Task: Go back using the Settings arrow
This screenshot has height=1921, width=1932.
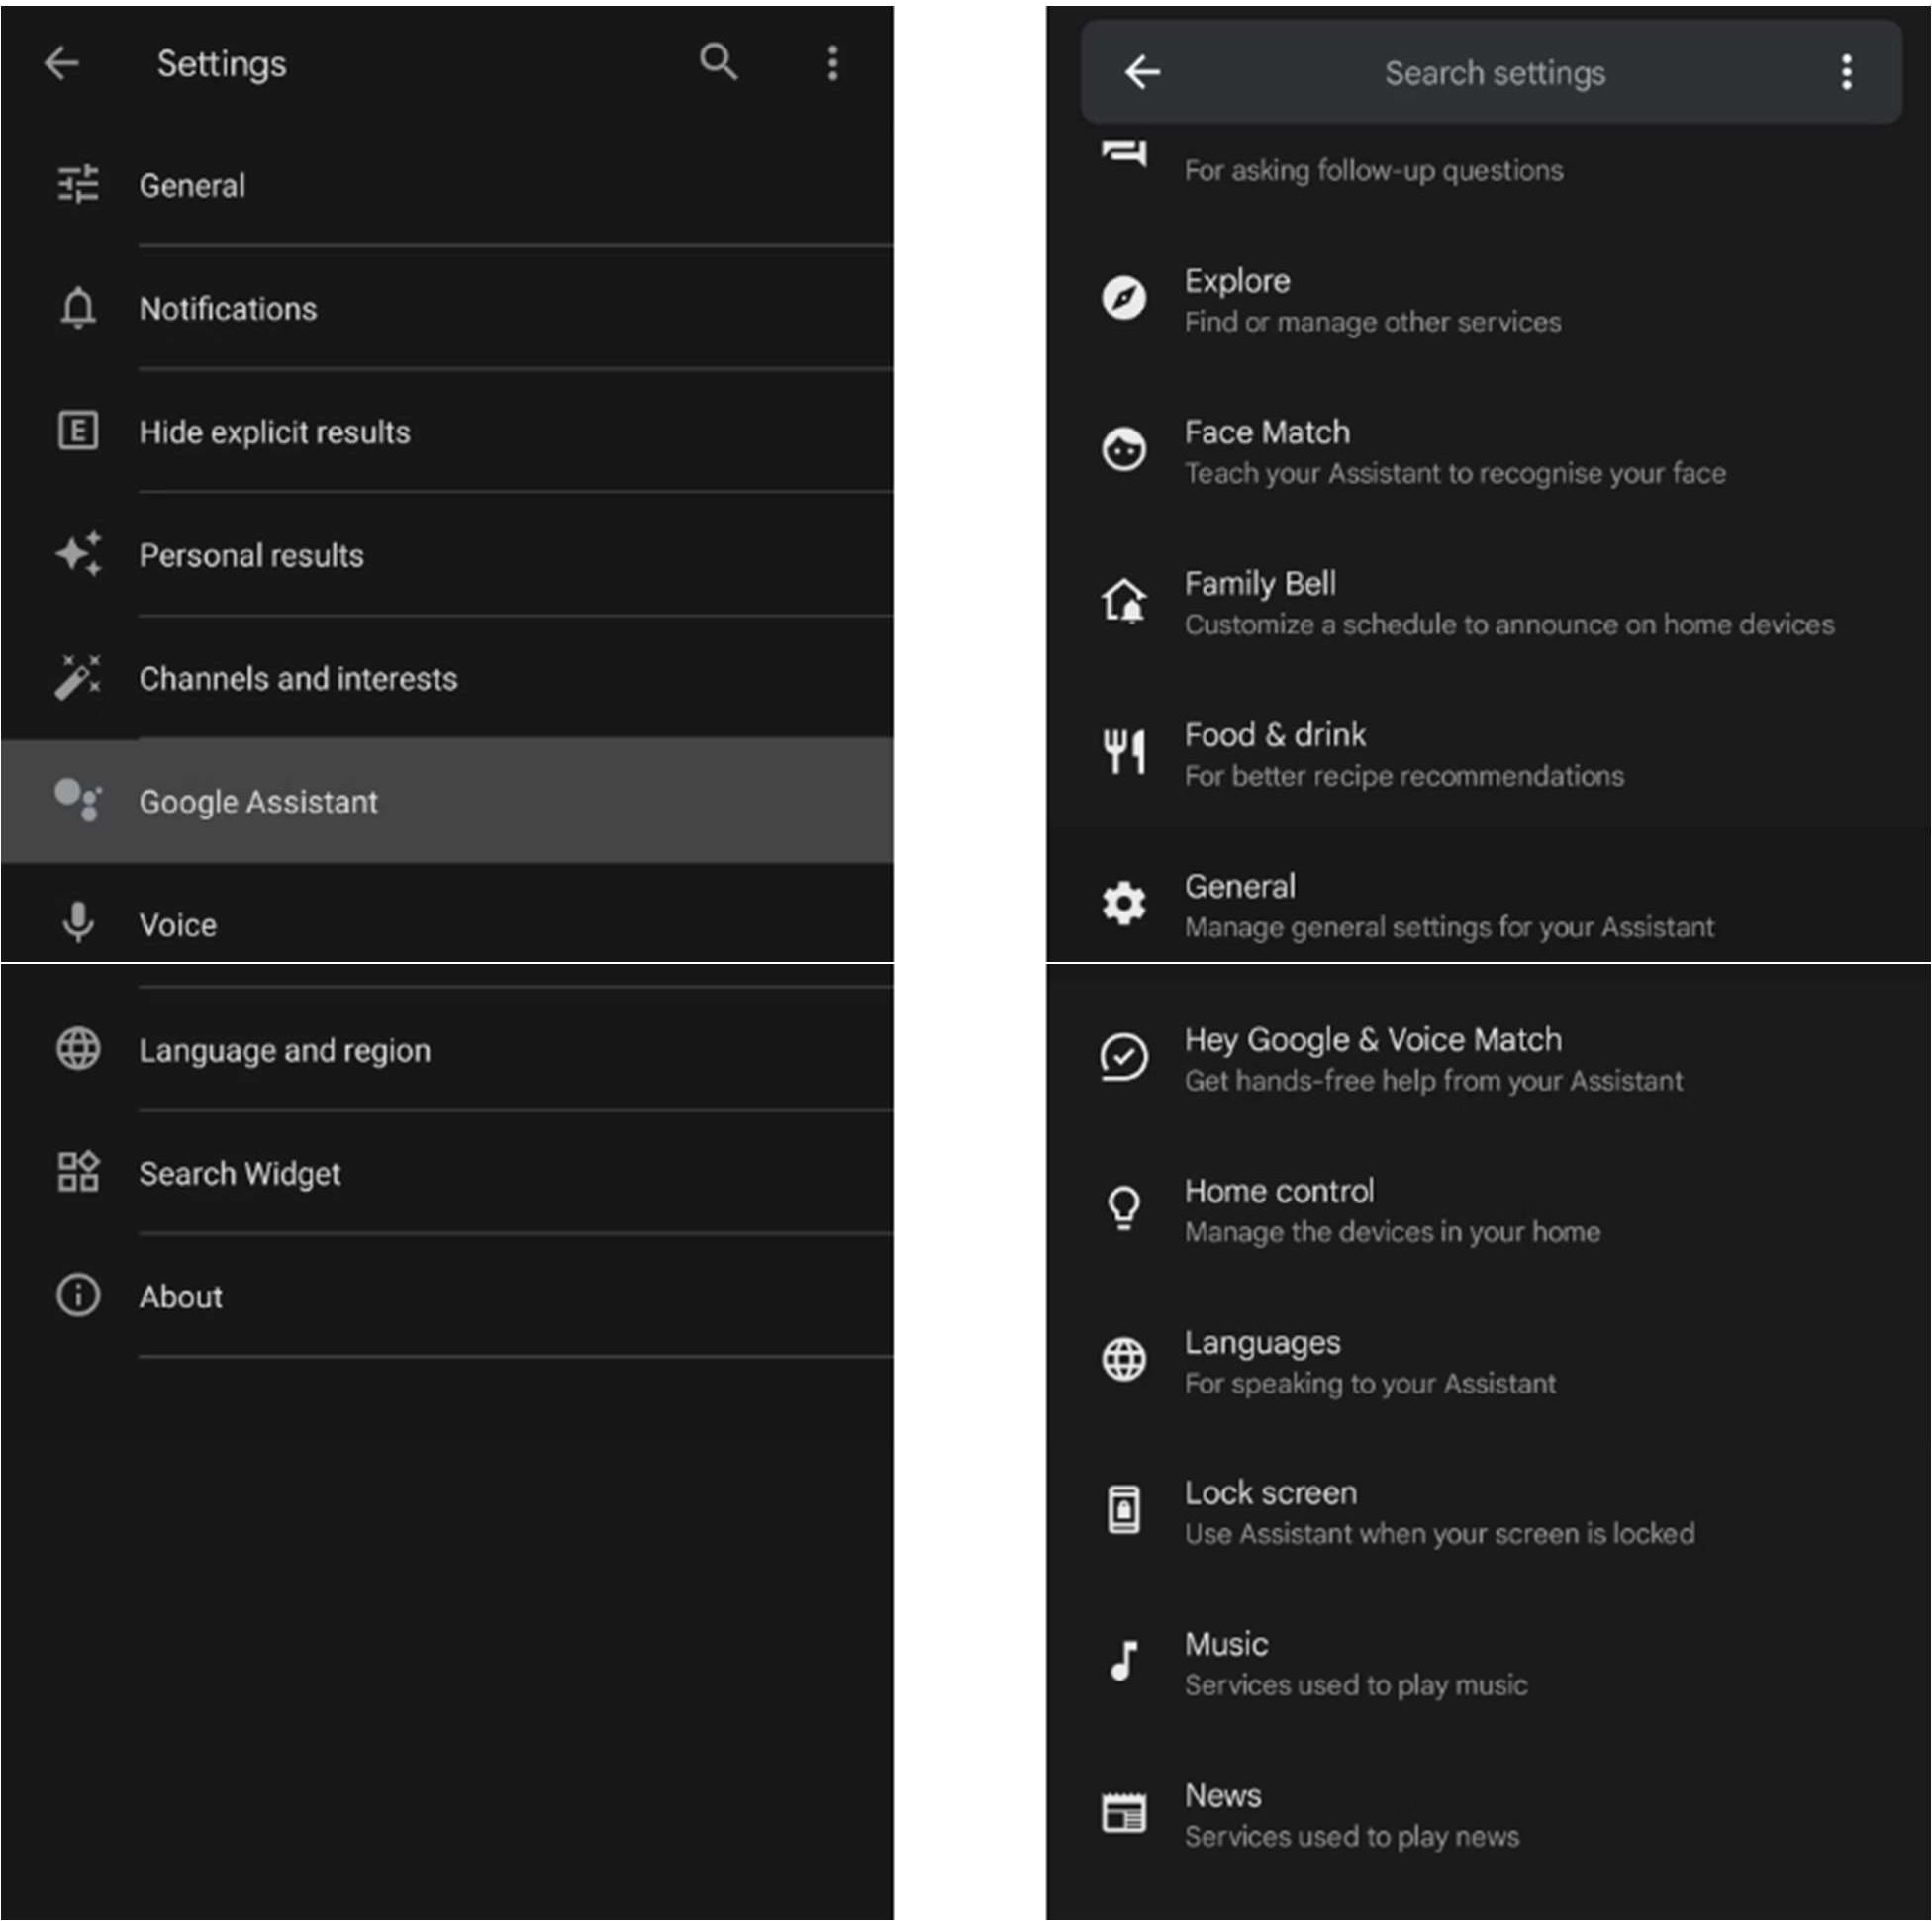Action: pos(62,63)
